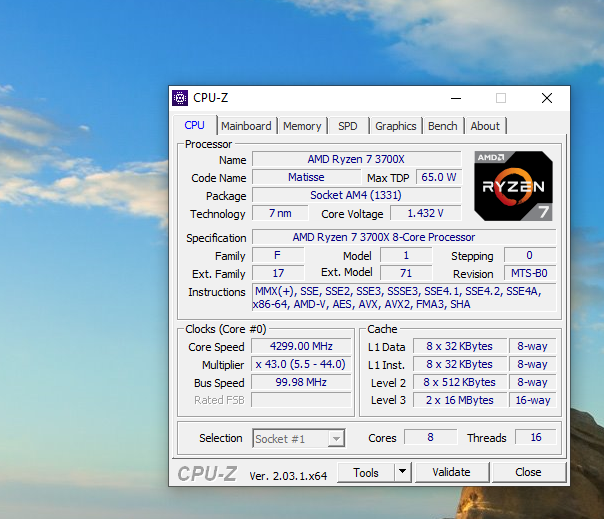Click the Instructions list text
The width and height of the screenshot is (604, 519).
[x=404, y=297]
